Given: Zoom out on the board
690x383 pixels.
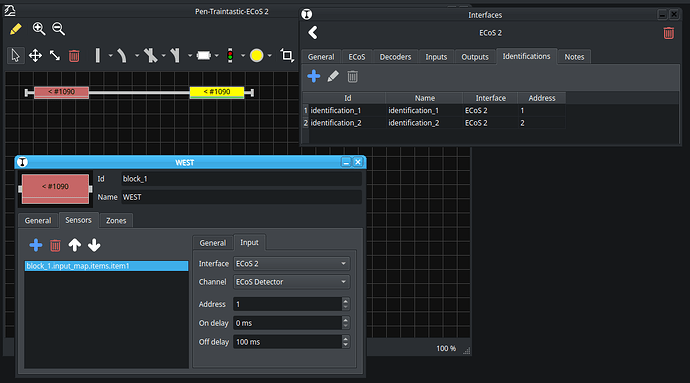Looking at the screenshot, I should pos(58,29).
